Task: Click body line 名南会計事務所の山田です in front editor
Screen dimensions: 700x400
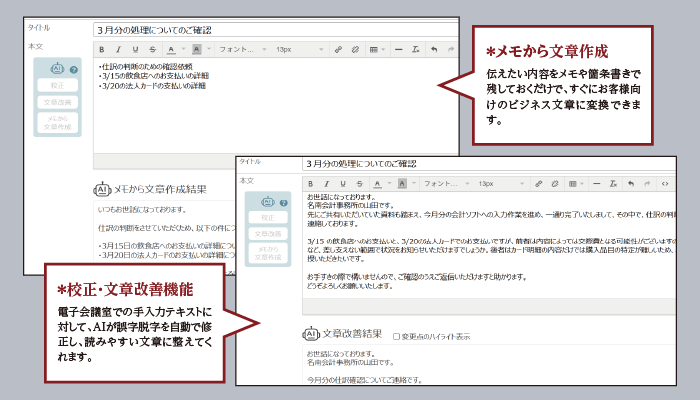Action: (350, 205)
